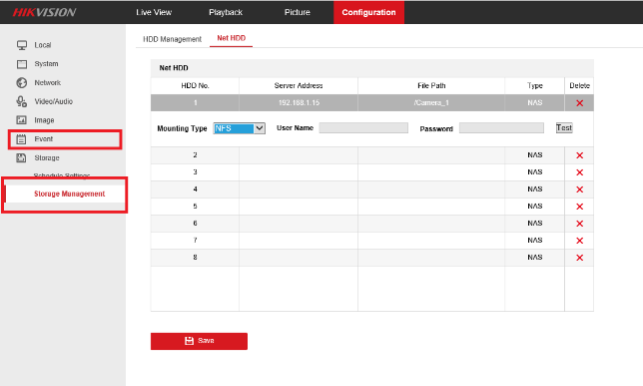Click the Video/Audio microphone icon
Image resolution: width=643 pixels, height=386 pixels.
coord(22,101)
